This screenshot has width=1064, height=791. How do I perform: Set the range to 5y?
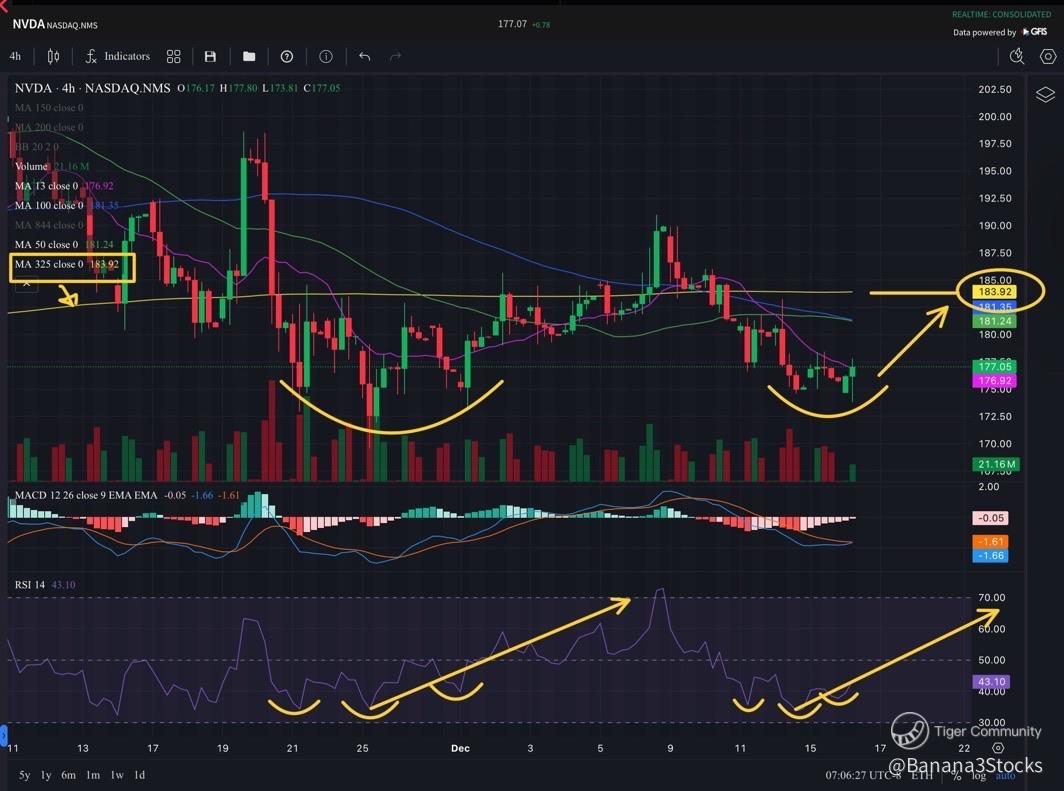(x=24, y=775)
